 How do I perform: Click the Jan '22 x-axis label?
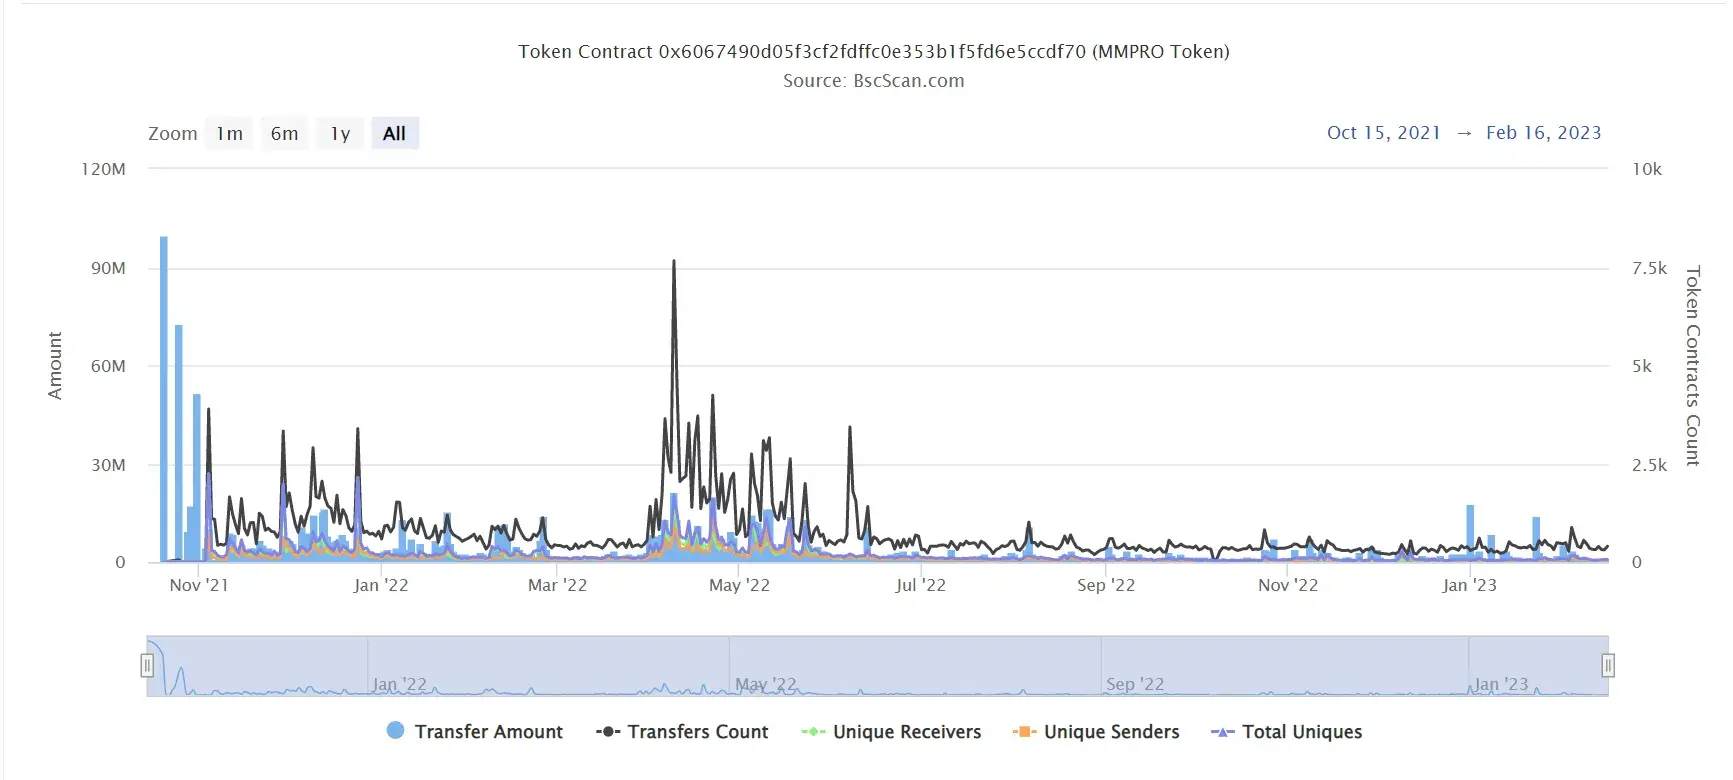tap(380, 585)
